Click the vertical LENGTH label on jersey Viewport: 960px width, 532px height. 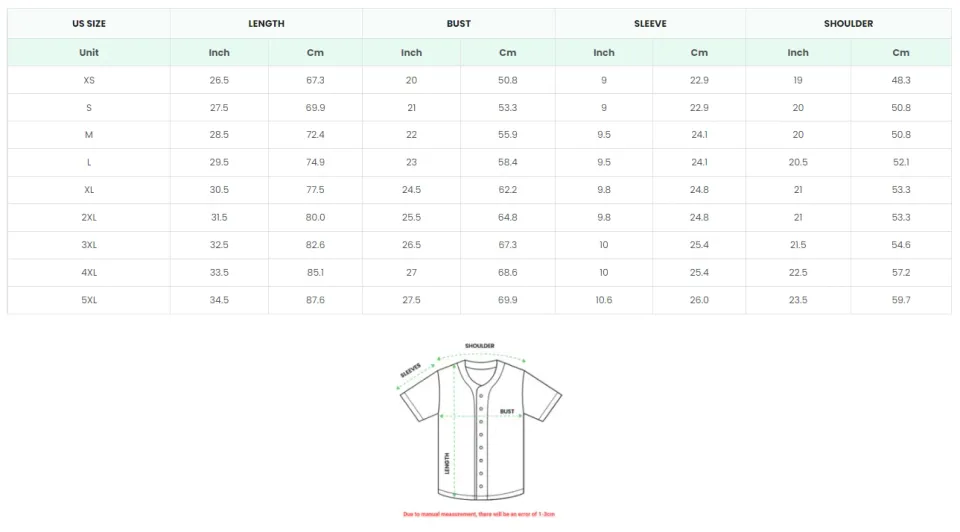446,463
